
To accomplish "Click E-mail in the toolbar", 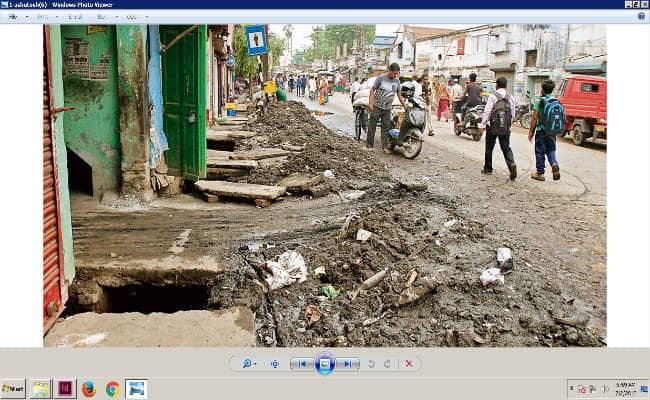I will [x=75, y=17].
